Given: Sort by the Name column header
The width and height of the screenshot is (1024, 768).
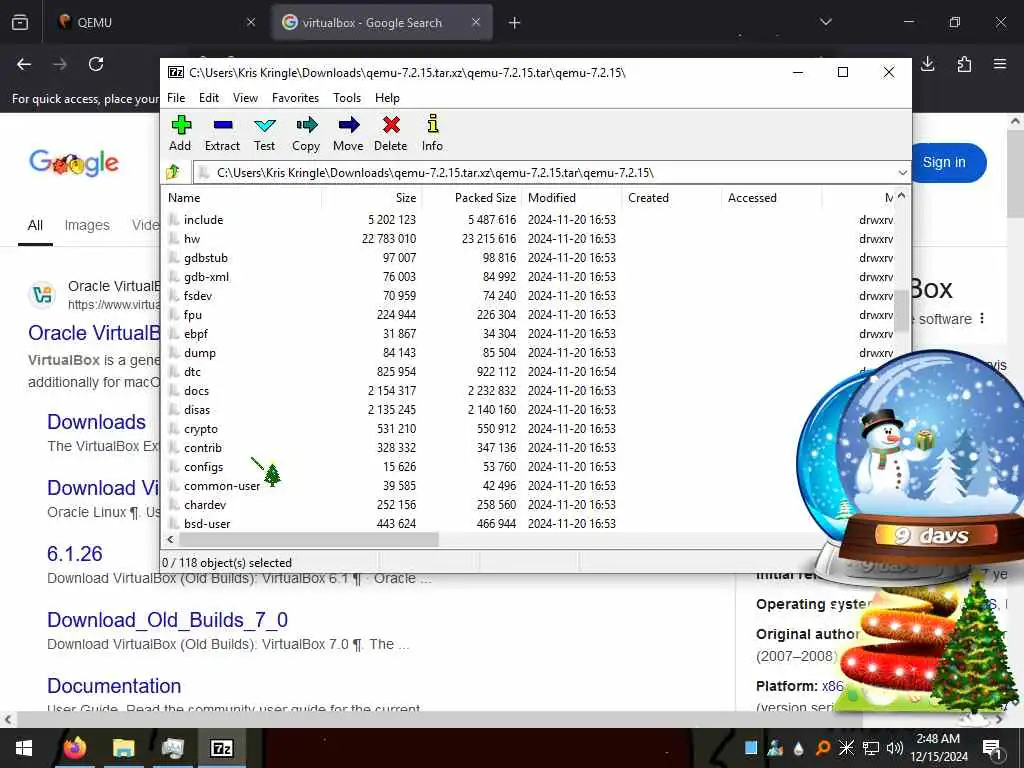Looking at the screenshot, I should pos(242,198).
